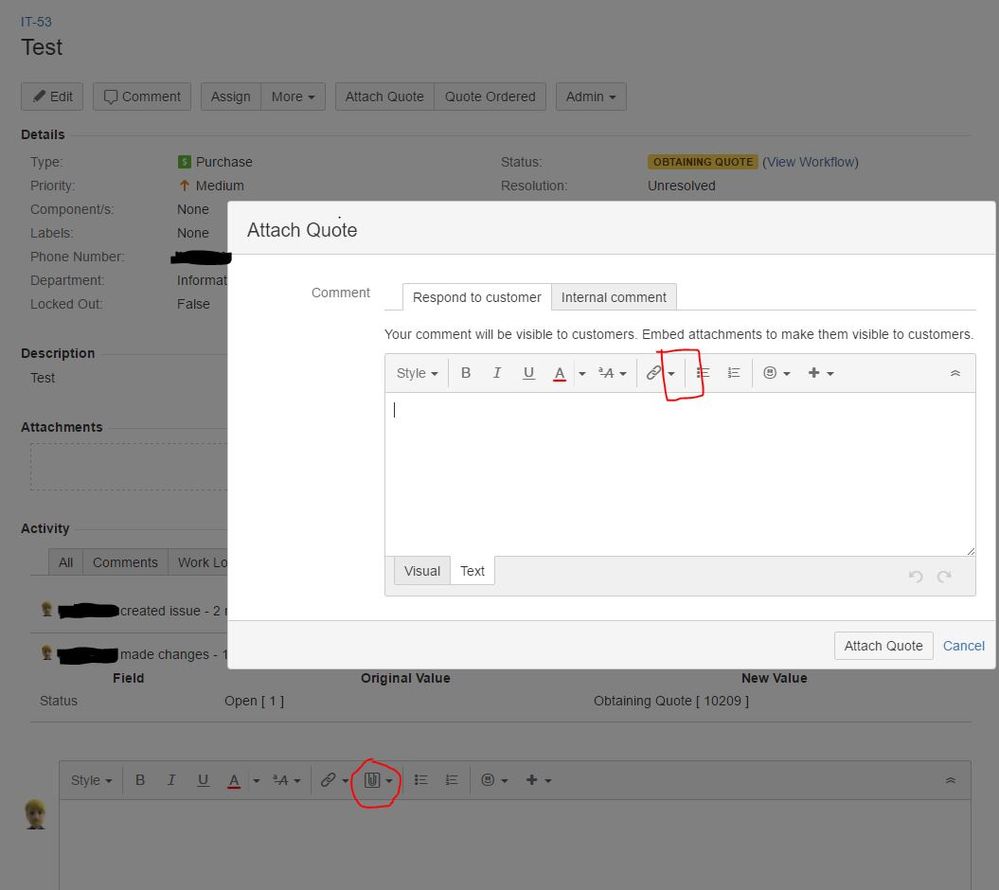
Task: Click Medium priority arrow icon
Action: [184, 185]
